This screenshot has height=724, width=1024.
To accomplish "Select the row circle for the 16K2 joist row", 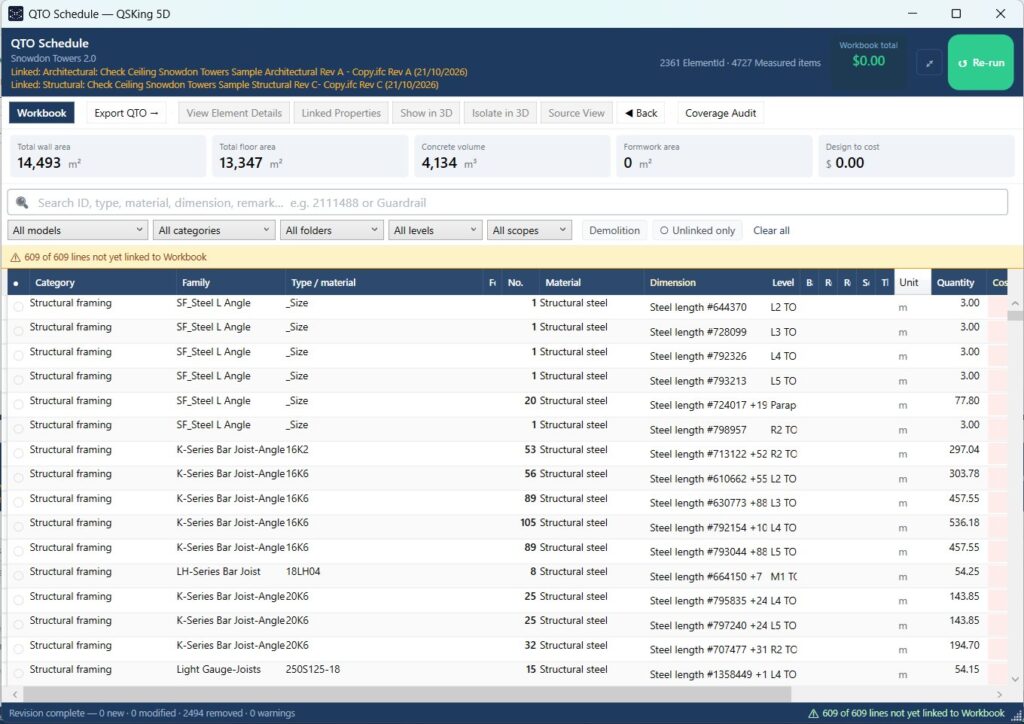I will pos(18,453).
